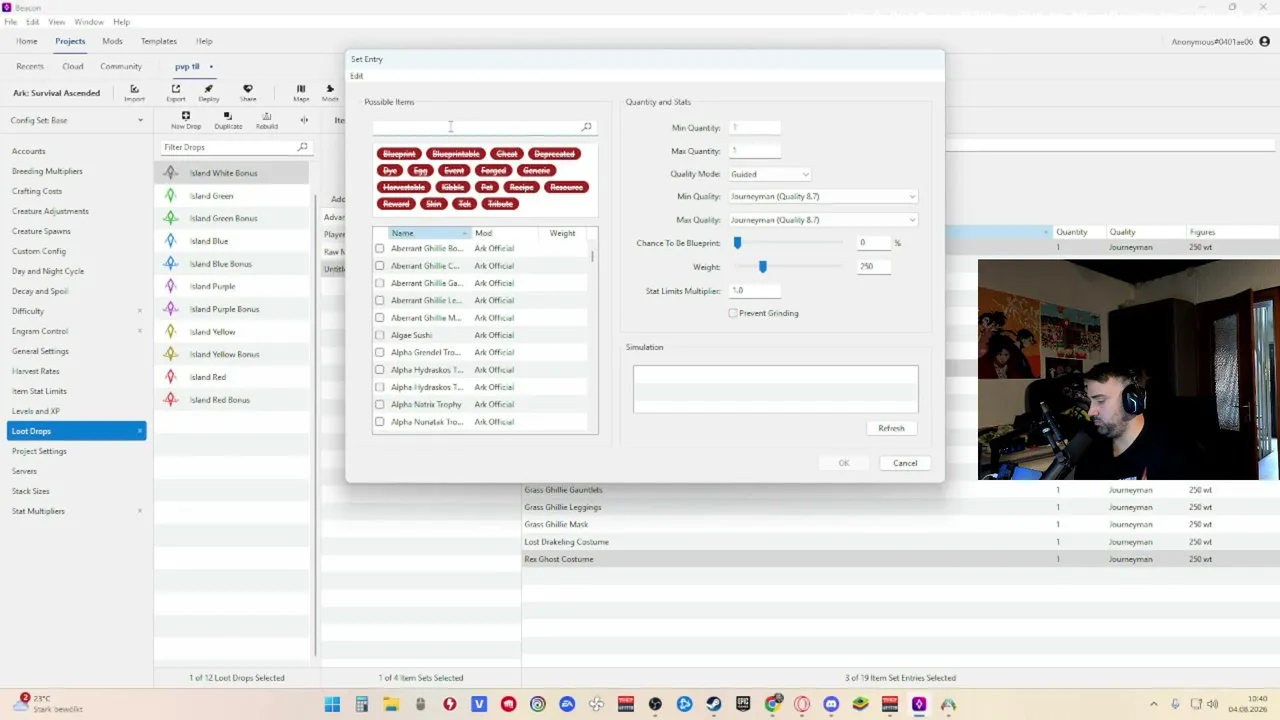The image size is (1280, 720).
Task: Adjust the Weight slider
Action: [763, 266]
